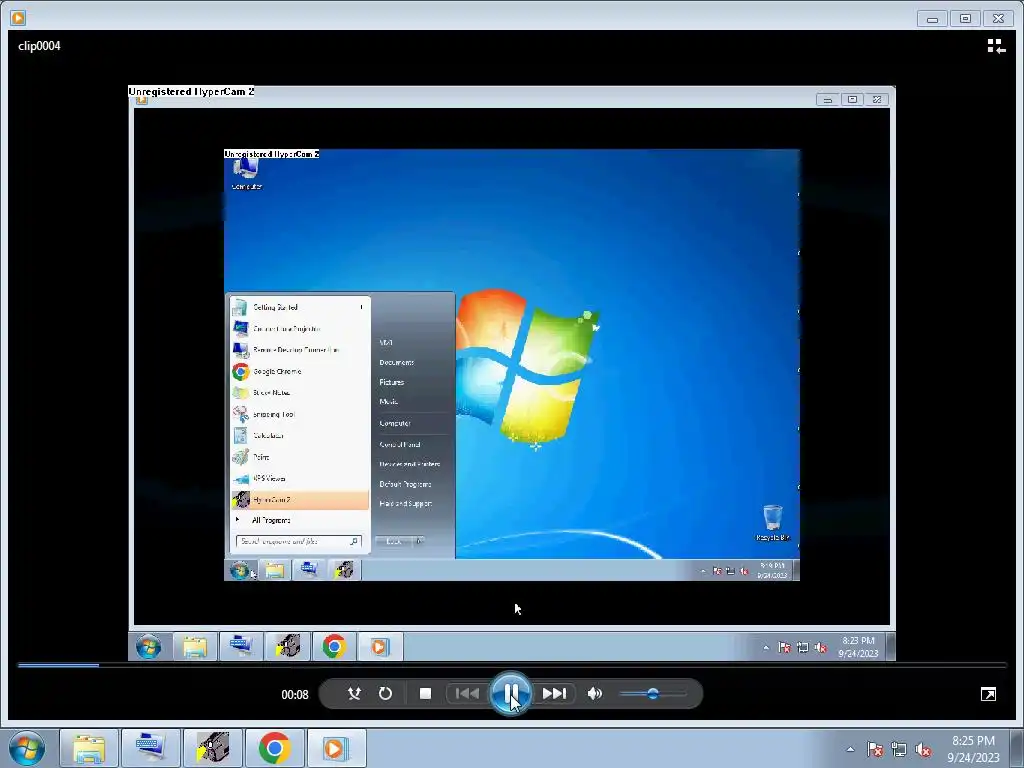Click the Shut down button in the recorded Start menu
Screen dimensions: 1024x768
394,541
